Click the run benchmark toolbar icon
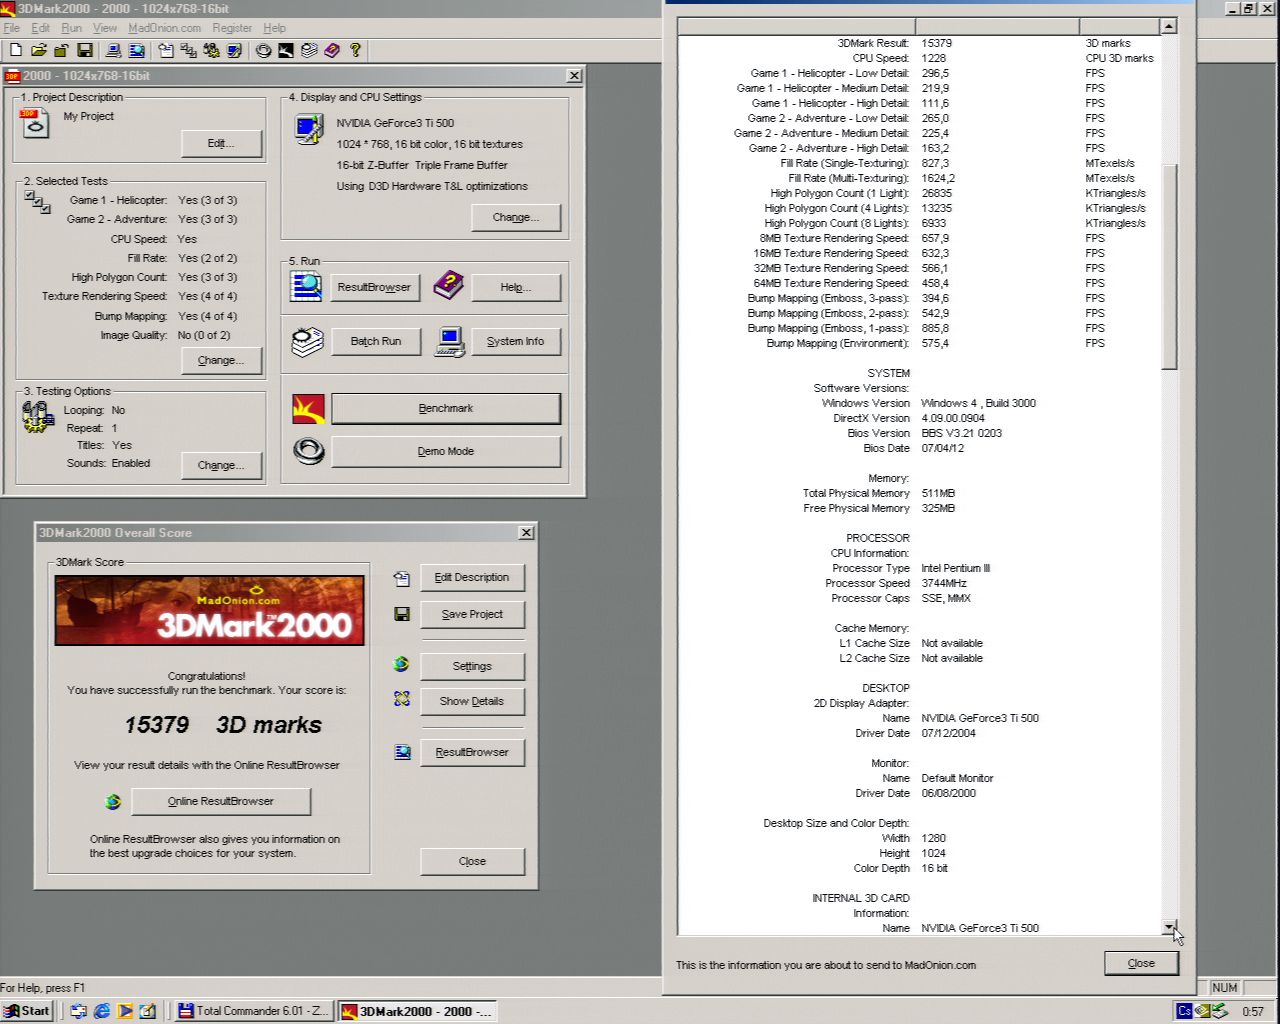 [x=286, y=50]
